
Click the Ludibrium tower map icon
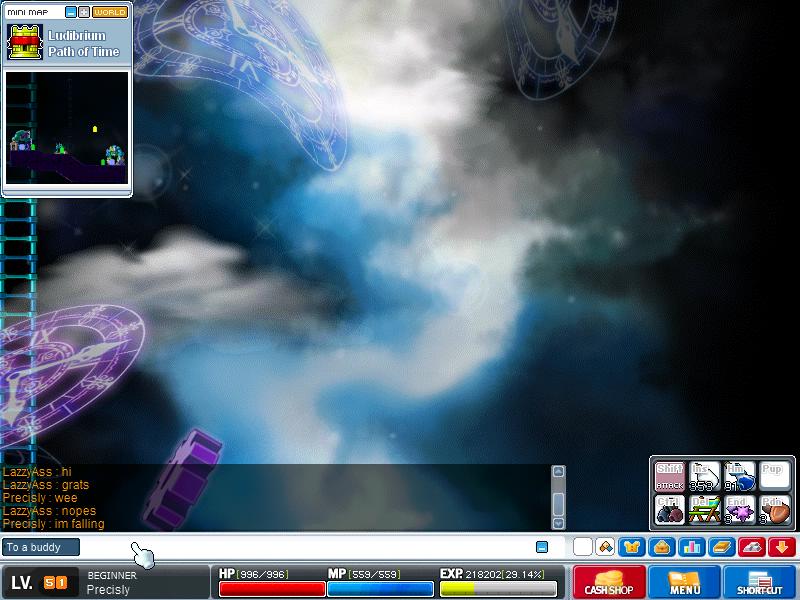point(24,42)
